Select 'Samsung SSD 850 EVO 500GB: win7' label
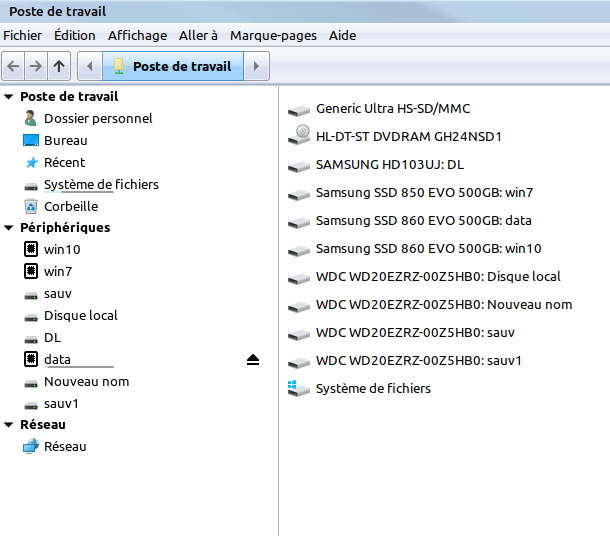610x536 pixels. [x=424, y=193]
